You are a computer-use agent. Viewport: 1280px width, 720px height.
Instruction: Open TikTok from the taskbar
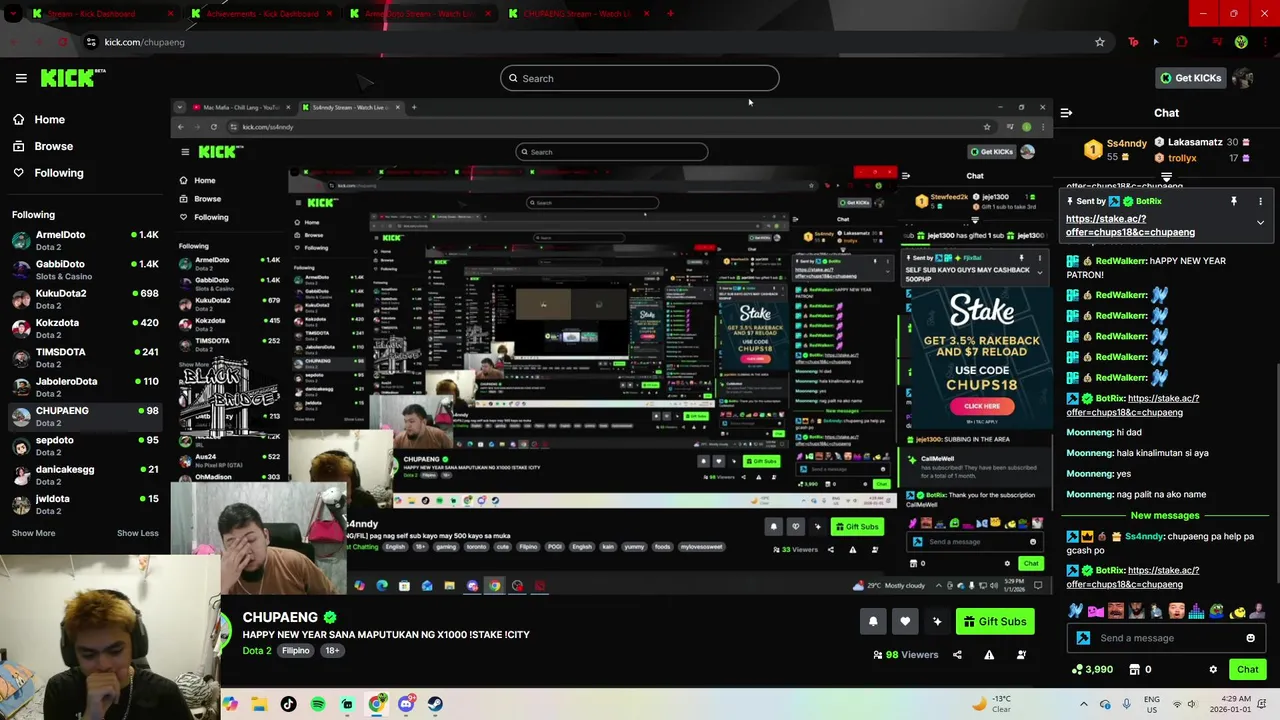(x=289, y=704)
